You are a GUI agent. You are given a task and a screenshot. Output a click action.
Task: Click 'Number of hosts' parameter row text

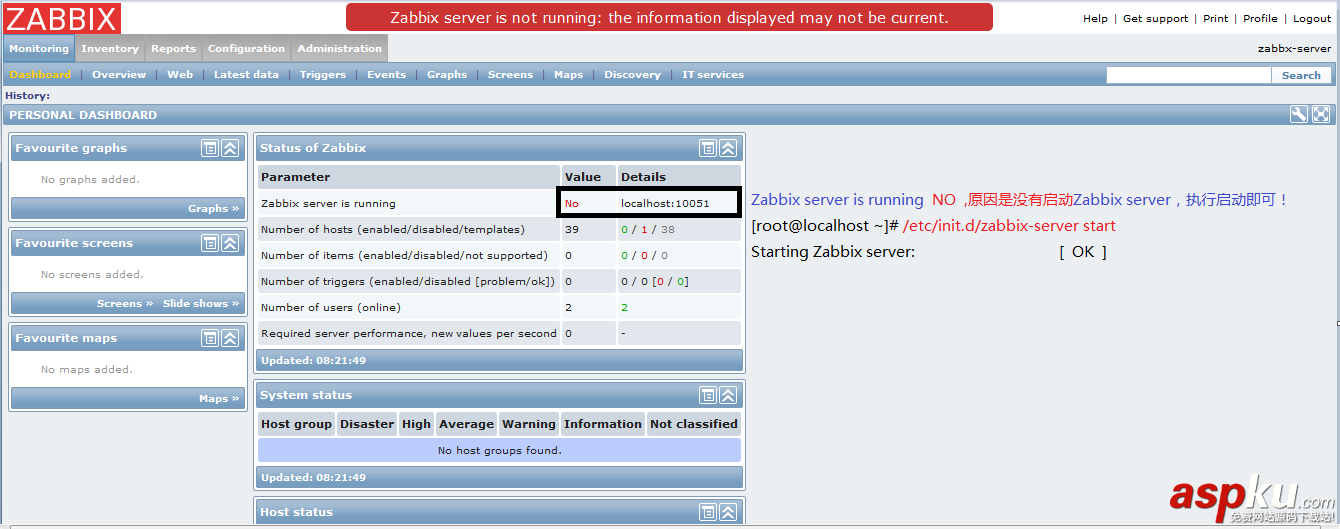393,229
